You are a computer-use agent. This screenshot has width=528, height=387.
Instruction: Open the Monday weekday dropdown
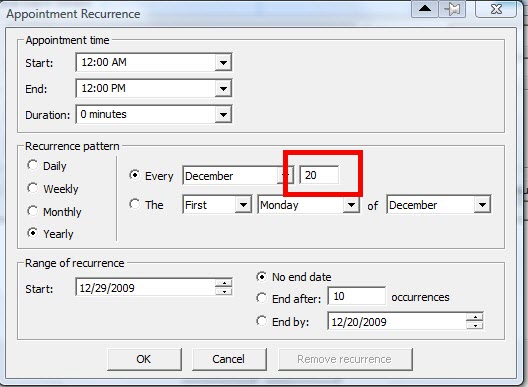351,204
